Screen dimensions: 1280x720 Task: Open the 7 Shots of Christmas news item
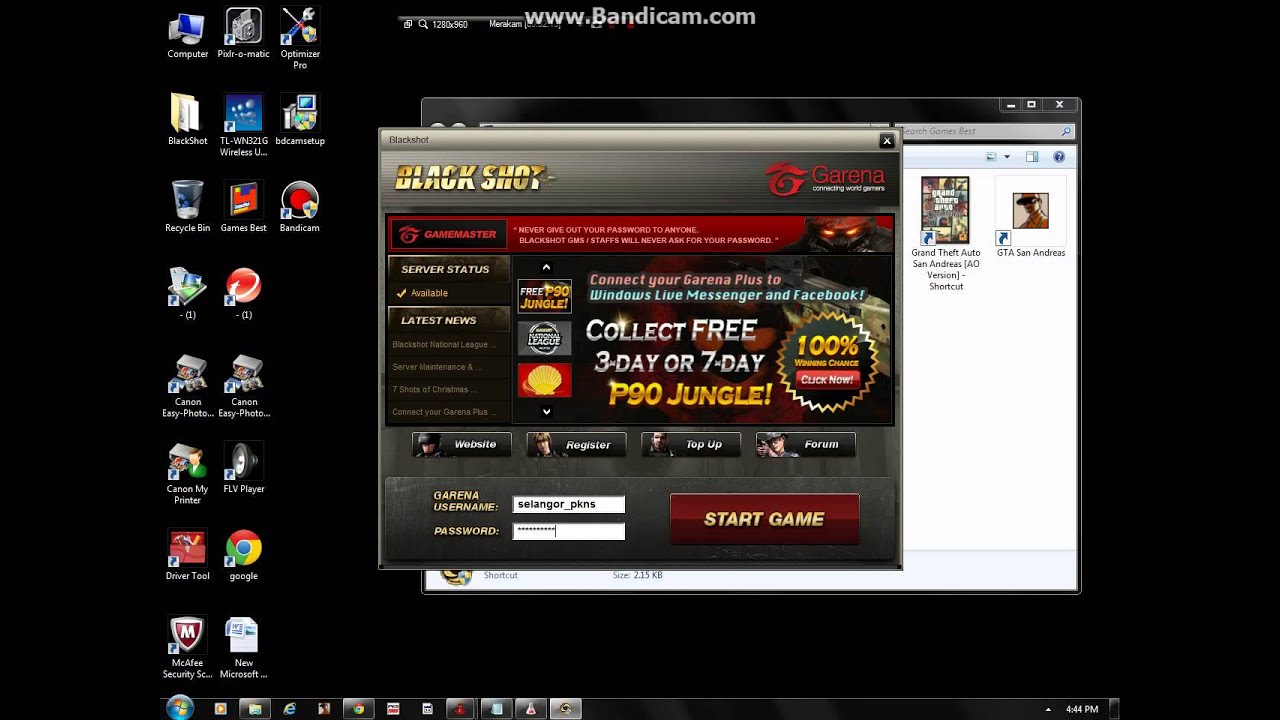[434, 390]
